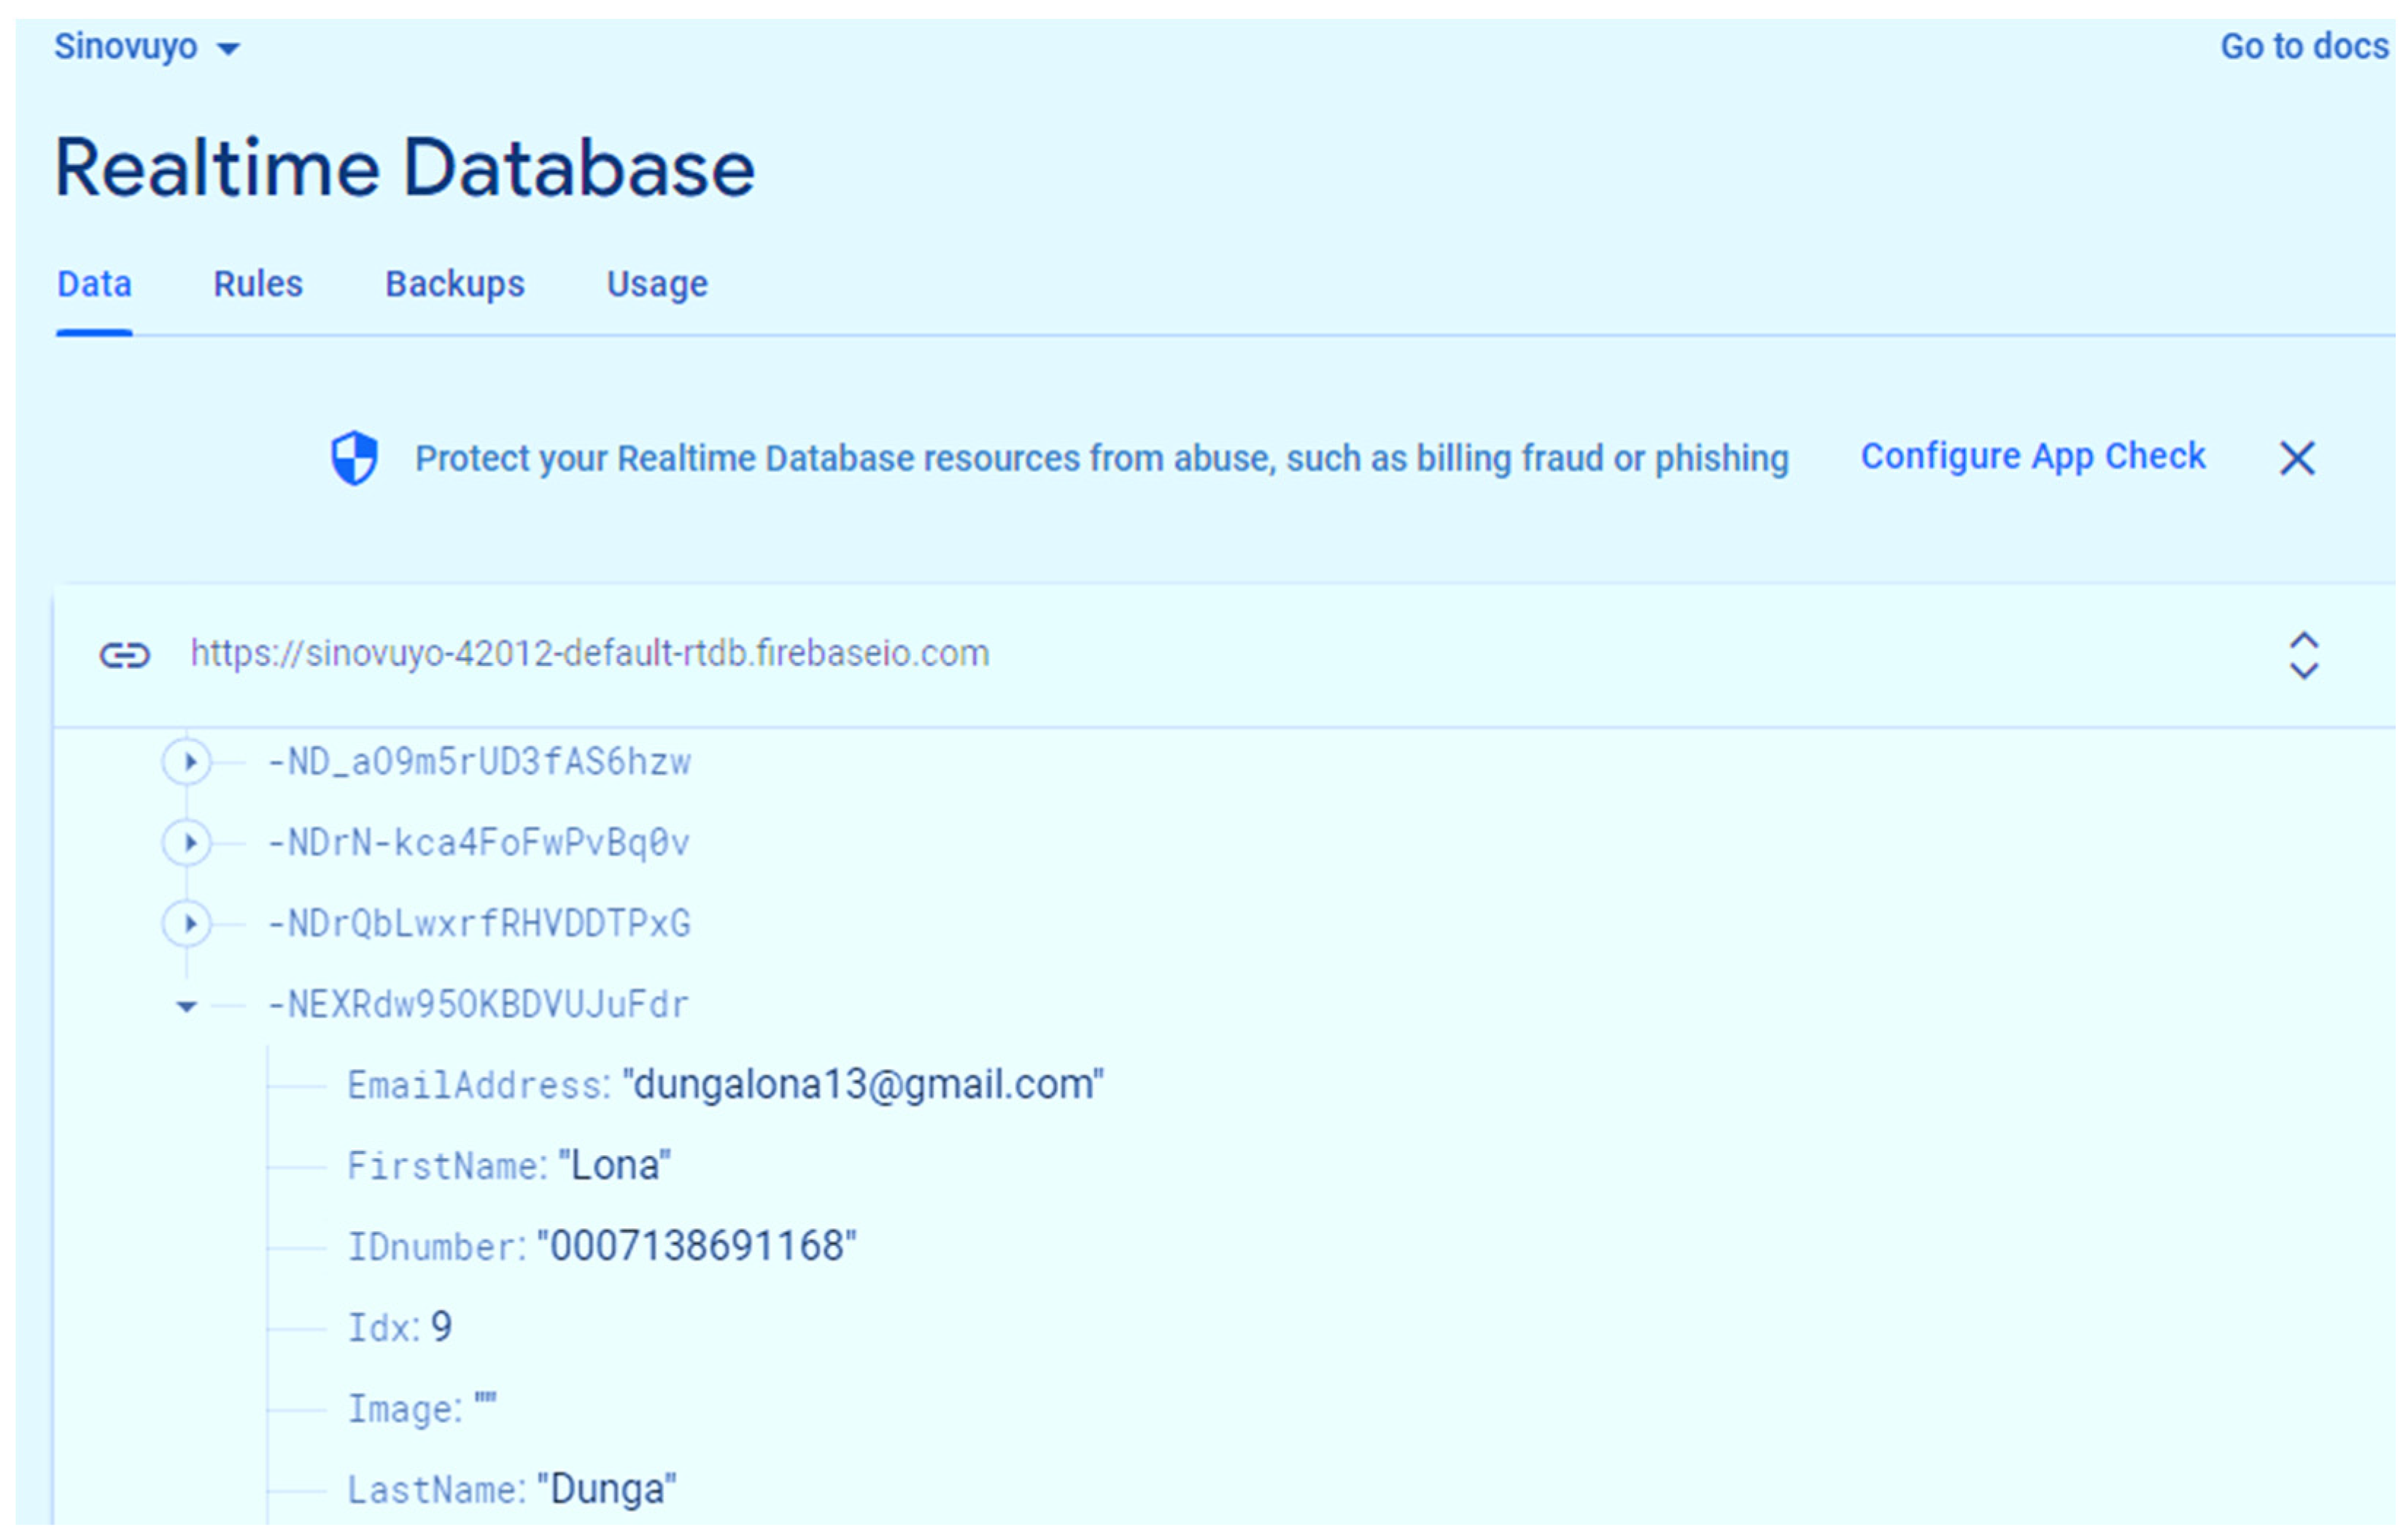Expand node -ND_a09m5rUD3fAS6hzw
The width and height of the screenshot is (2408, 1539).
click(187, 761)
